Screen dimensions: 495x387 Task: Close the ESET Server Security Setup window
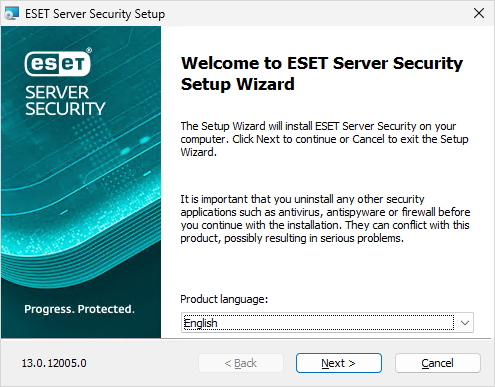point(479,13)
